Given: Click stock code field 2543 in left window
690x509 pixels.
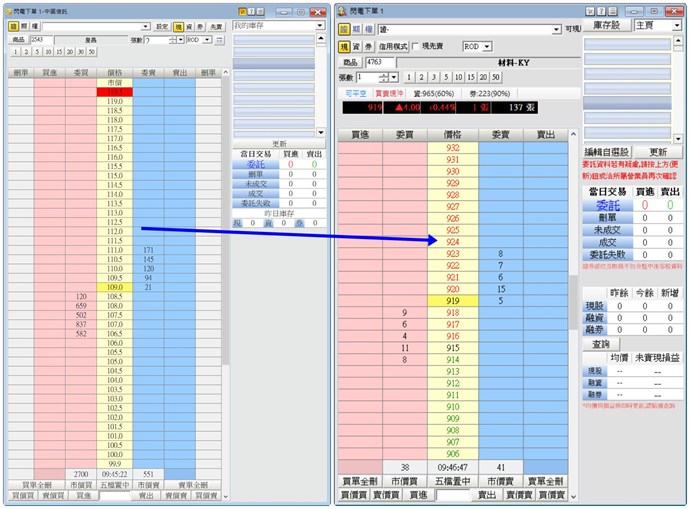Looking at the screenshot, I should click(x=40, y=40).
